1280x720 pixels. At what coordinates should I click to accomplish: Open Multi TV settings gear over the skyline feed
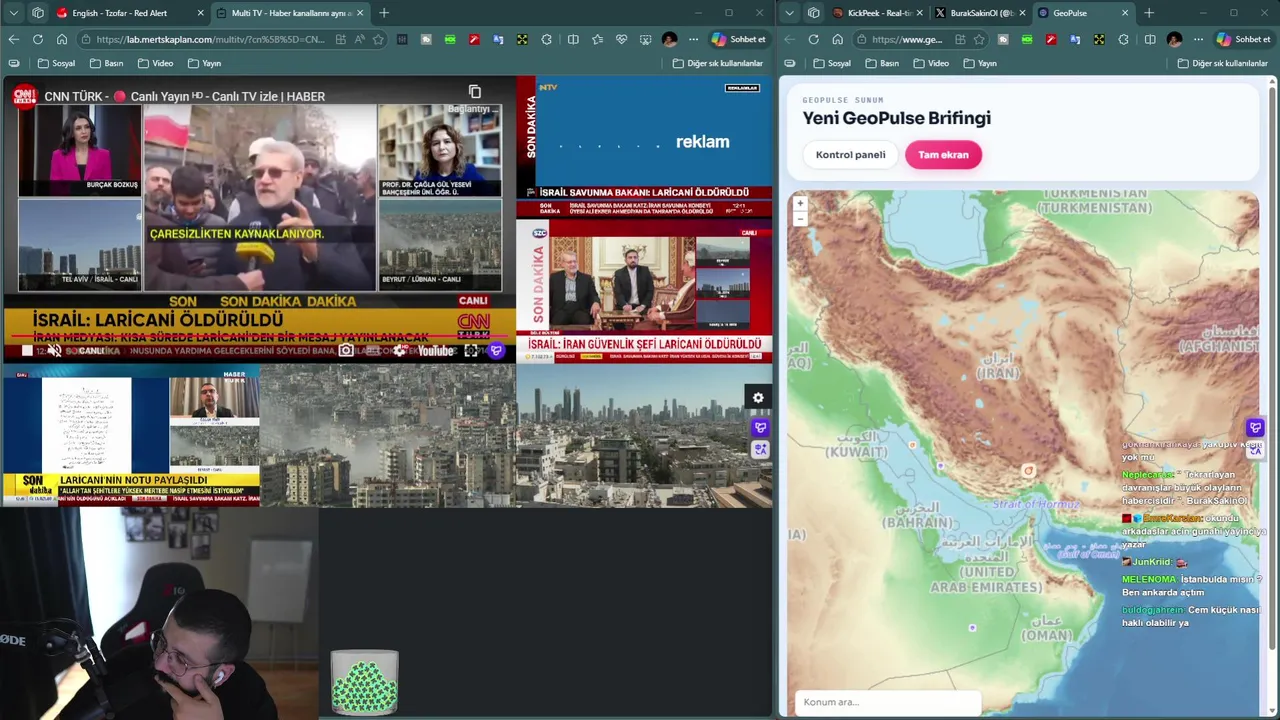click(758, 398)
